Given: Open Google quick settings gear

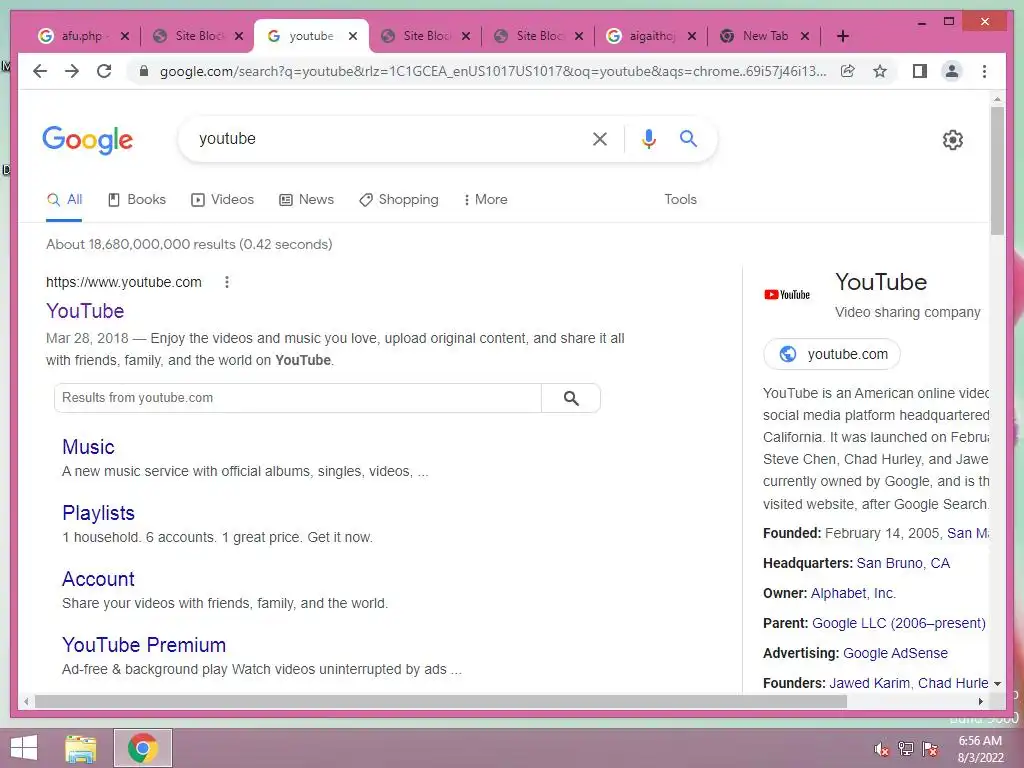Looking at the screenshot, I should click(953, 140).
